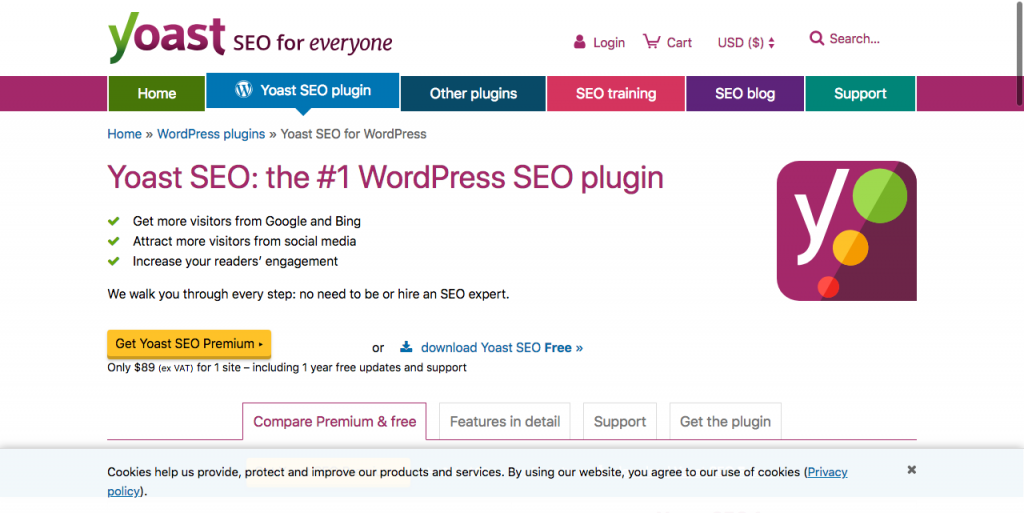Switch to the Features in detail tab
This screenshot has height=513, width=1024.
[505, 421]
